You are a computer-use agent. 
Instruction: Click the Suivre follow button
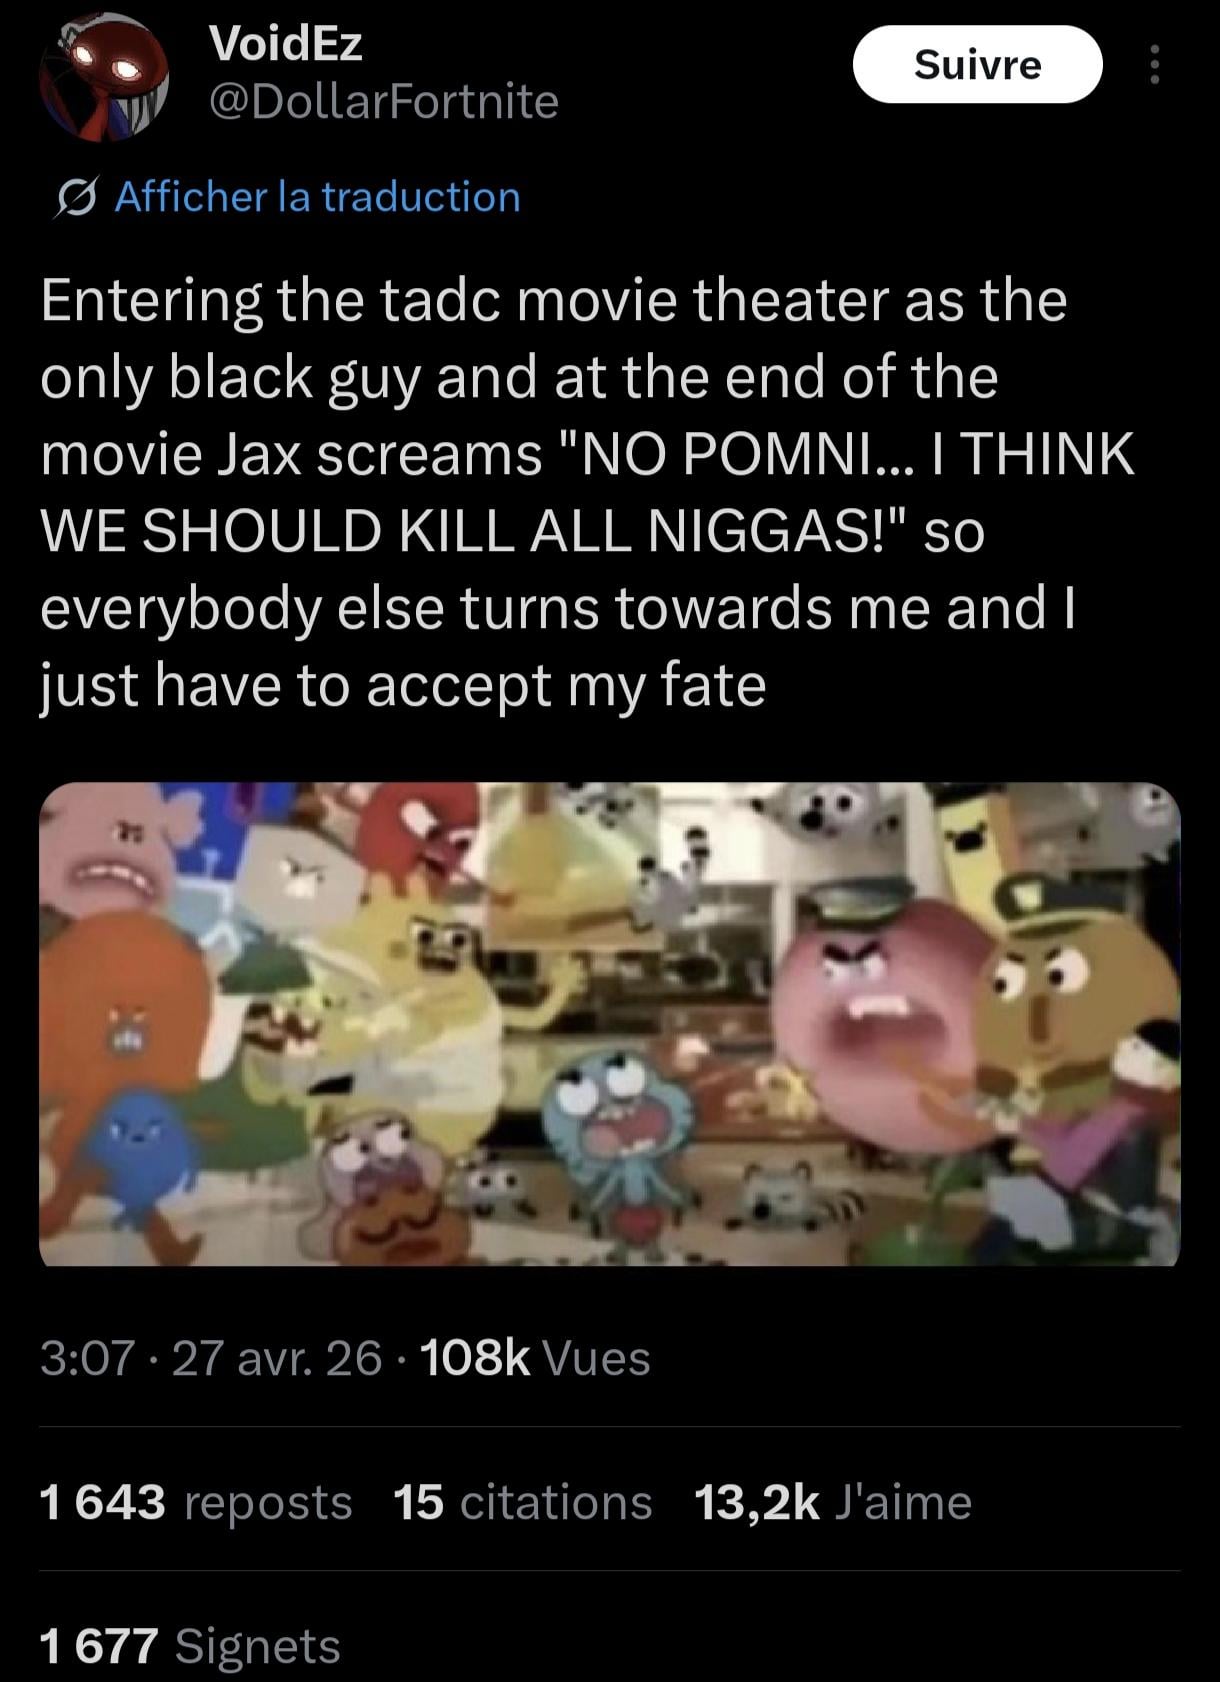point(977,65)
